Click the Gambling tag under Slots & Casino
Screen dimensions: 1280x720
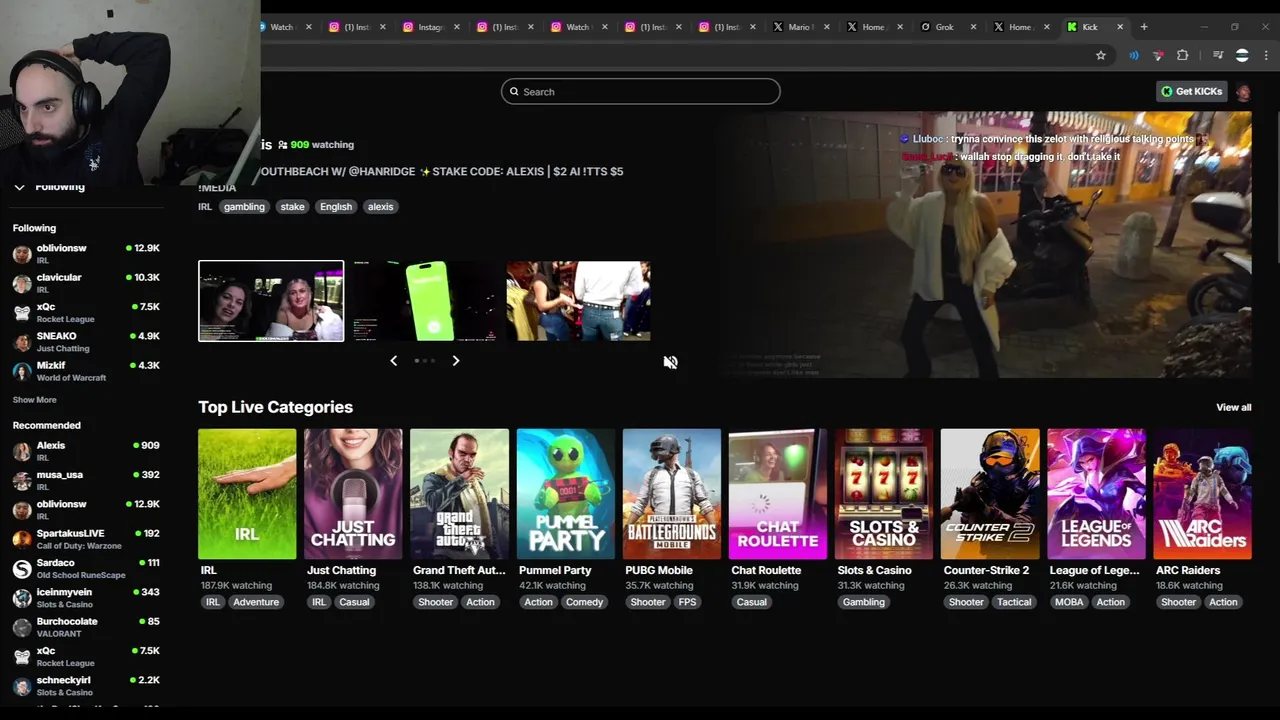click(x=864, y=602)
